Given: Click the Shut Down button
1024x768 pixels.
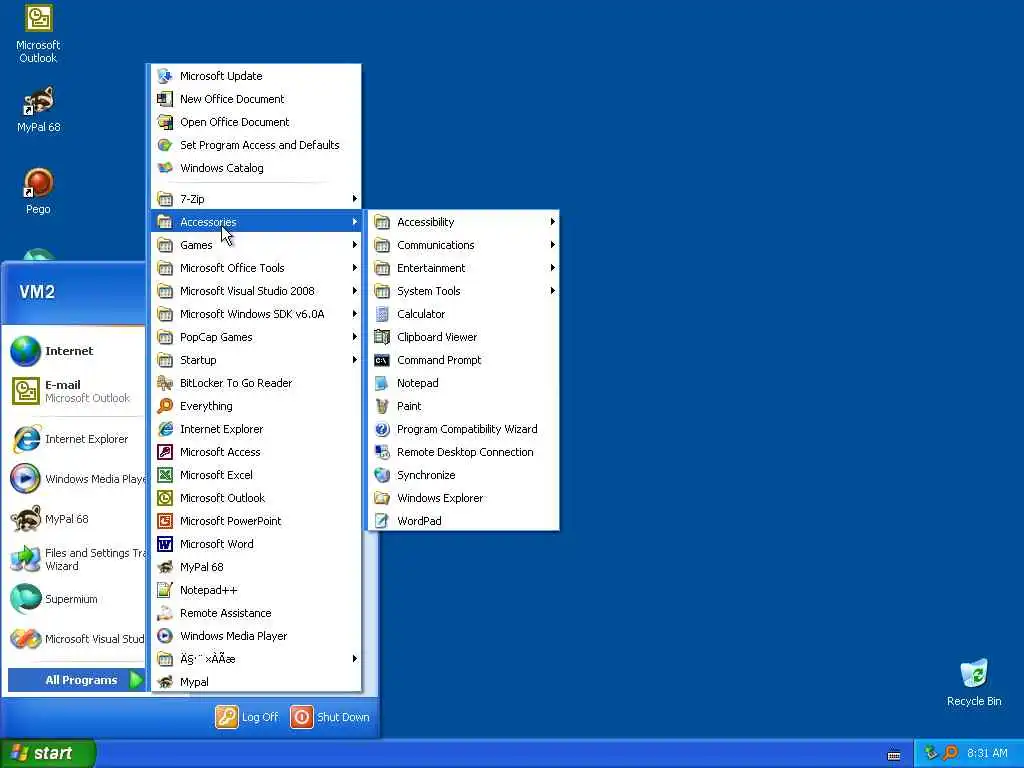Looking at the screenshot, I should coord(330,717).
